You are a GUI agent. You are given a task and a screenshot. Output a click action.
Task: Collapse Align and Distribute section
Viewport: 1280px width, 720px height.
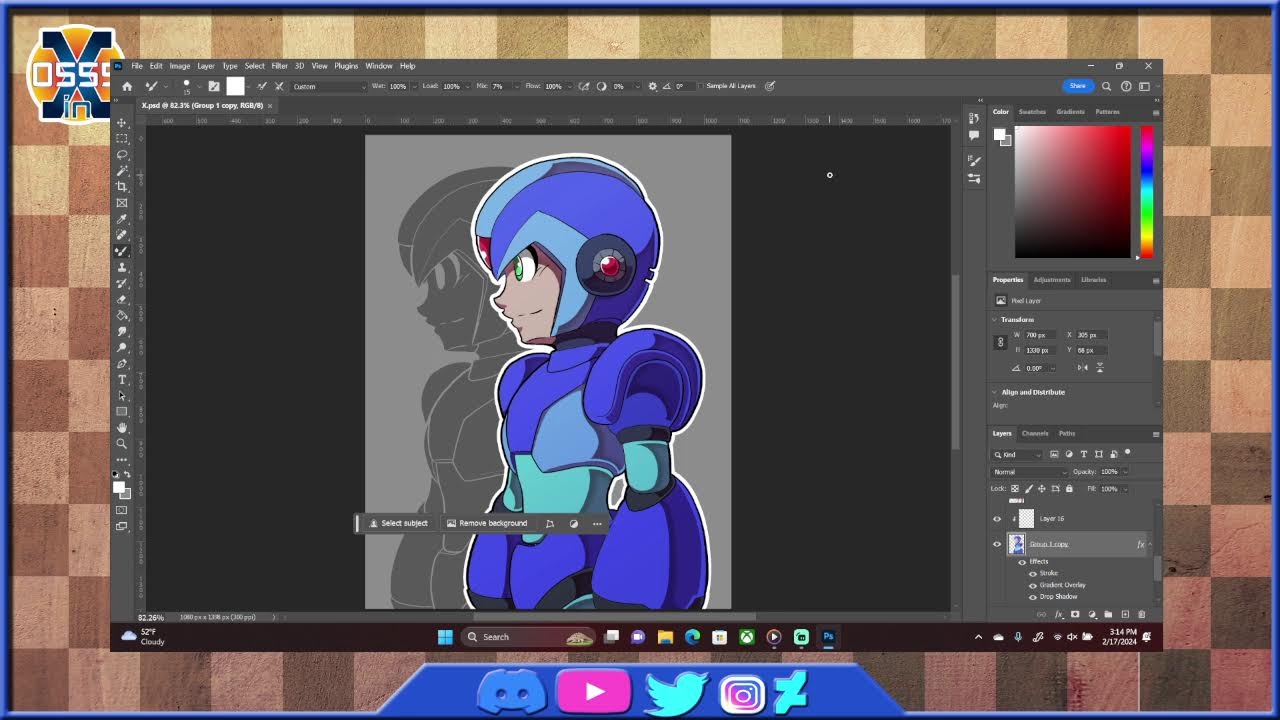pos(995,392)
